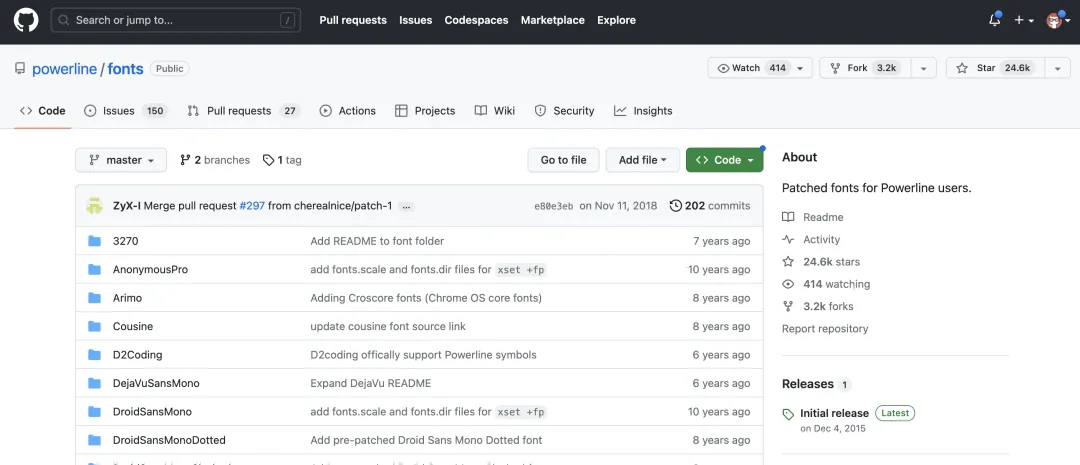
Task: Open pull request #297 link
Action: (x=252, y=206)
